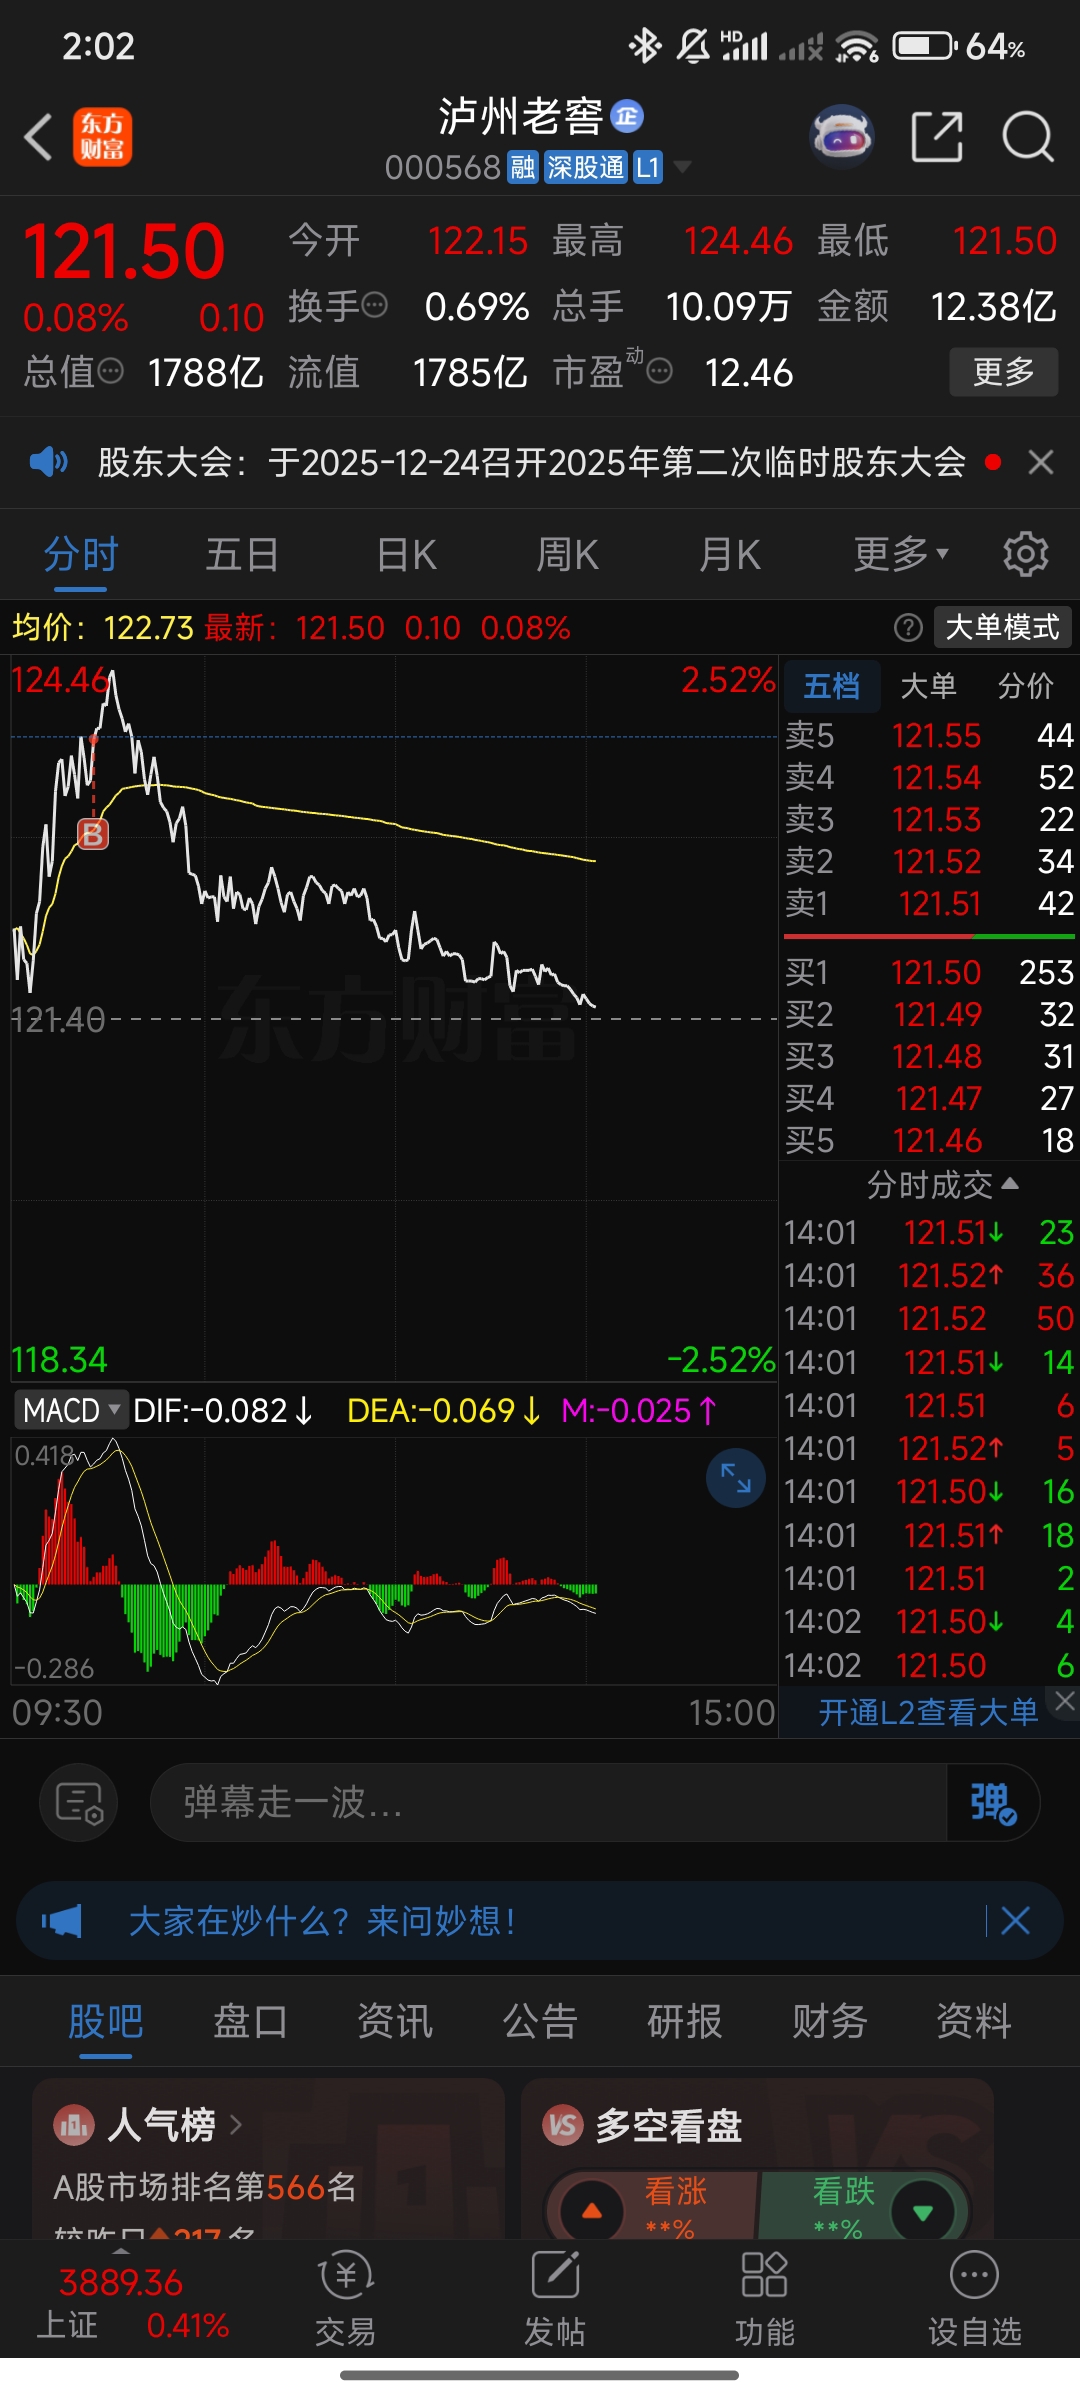
Task: Switch to the 股吧 tab
Action: (x=106, y=2022)
